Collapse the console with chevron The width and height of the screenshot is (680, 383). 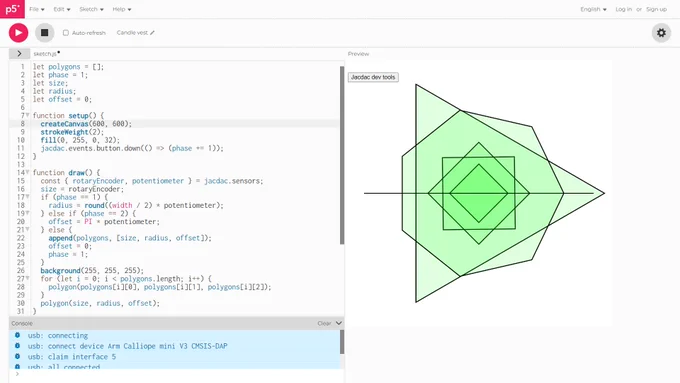click(x=339, y=323)
